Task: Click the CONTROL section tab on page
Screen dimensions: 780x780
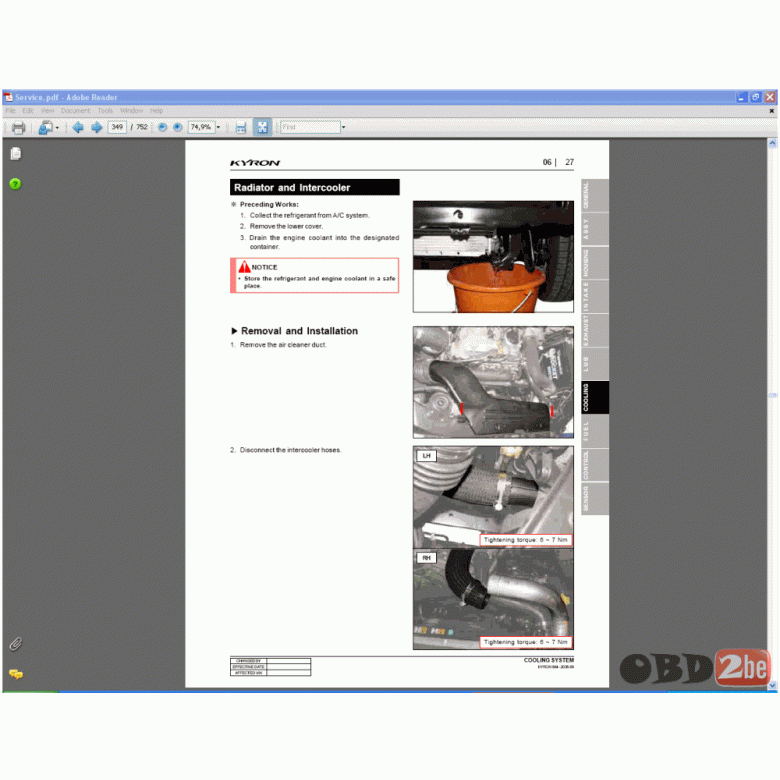Action: coord(595,465)
